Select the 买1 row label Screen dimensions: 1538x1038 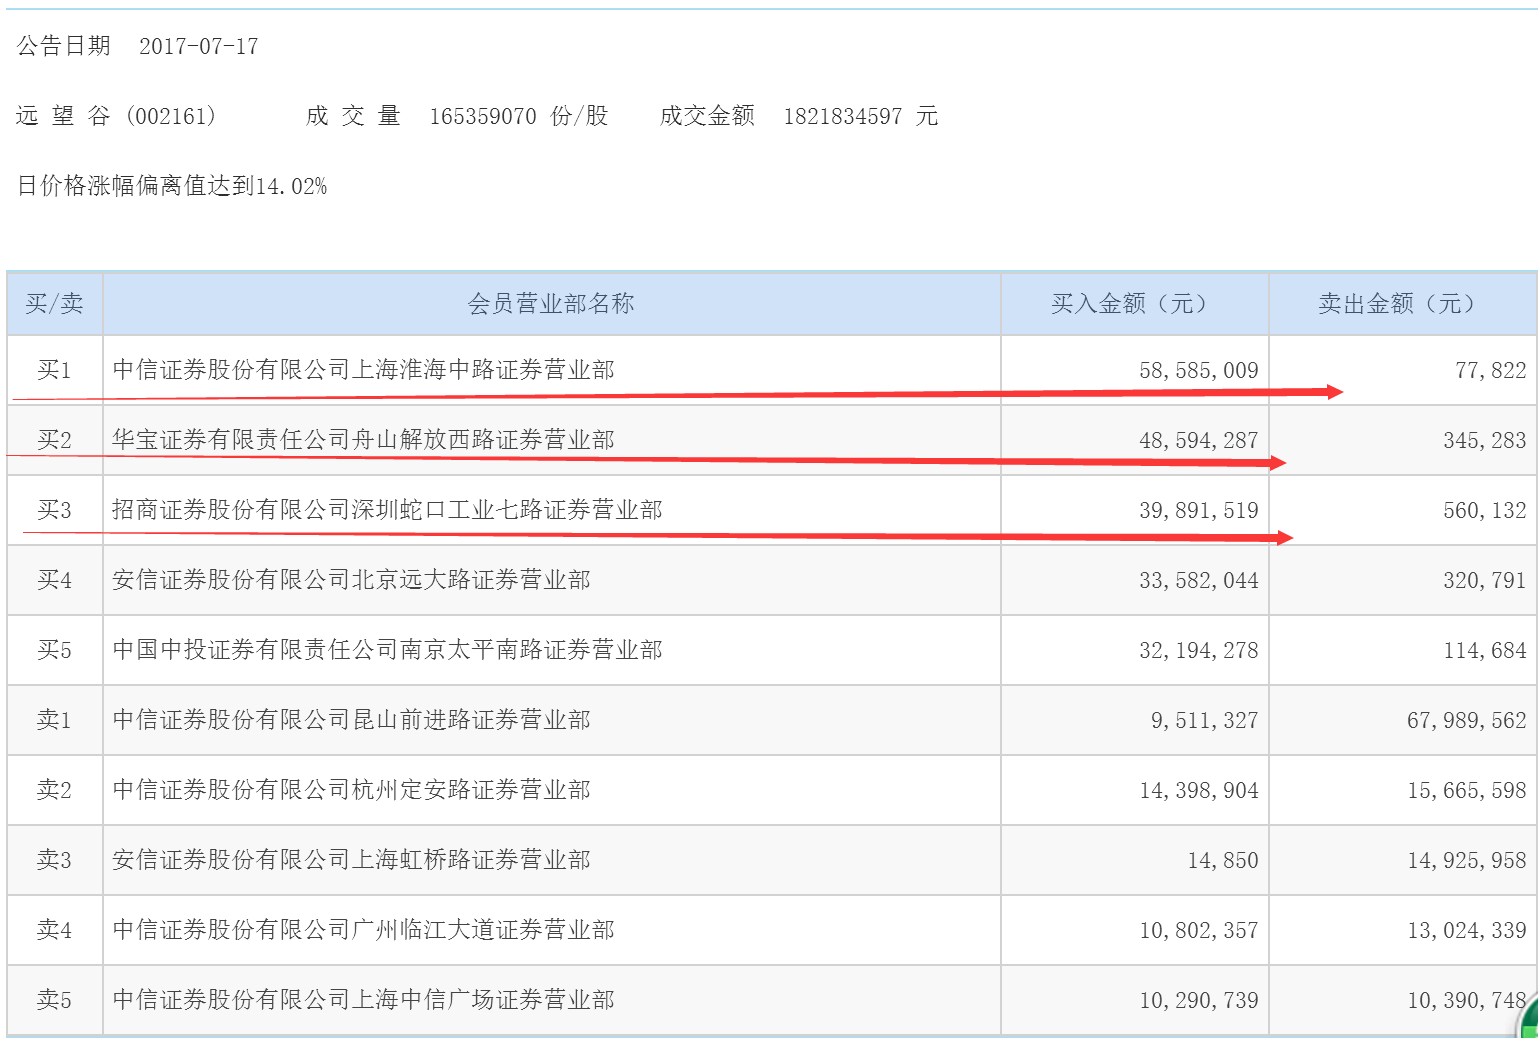click(54, 370)
